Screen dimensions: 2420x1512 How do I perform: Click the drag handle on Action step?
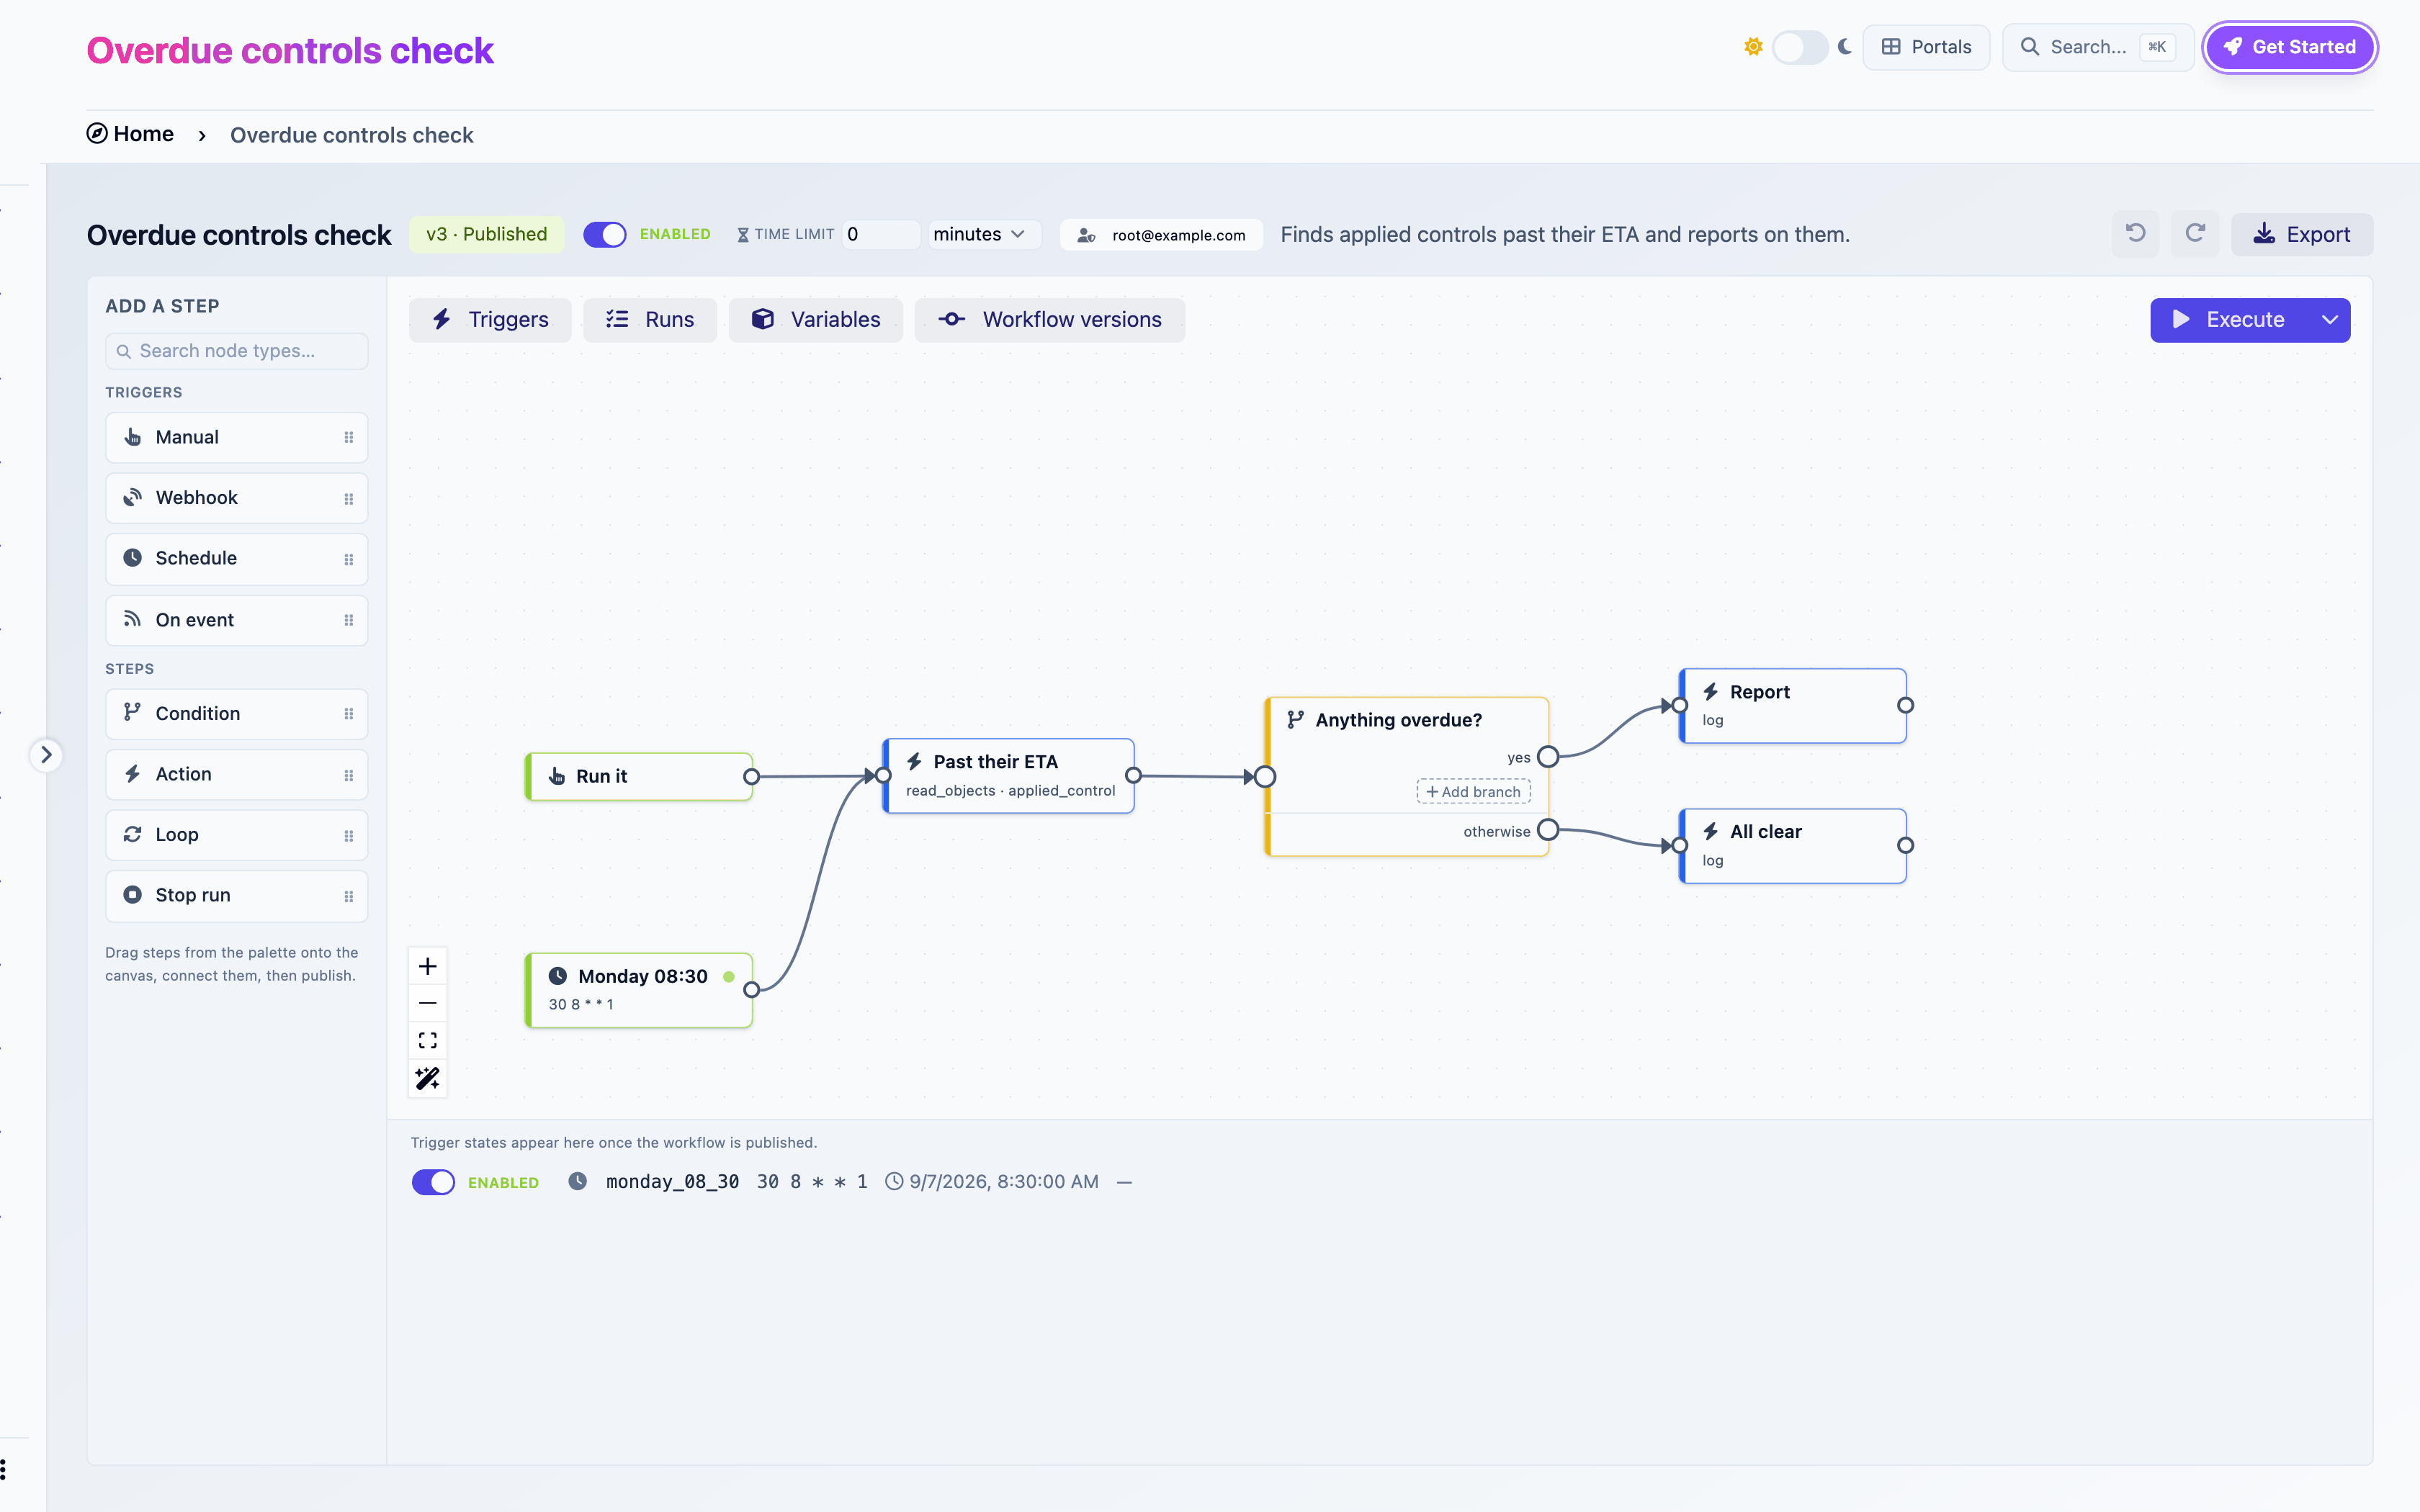pos(349,775)
